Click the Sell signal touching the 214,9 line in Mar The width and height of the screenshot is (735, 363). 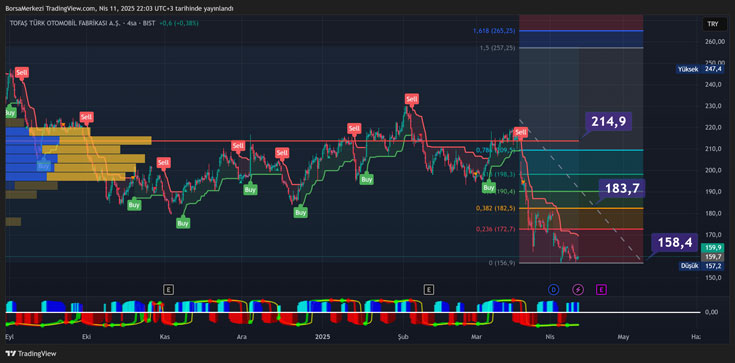click(x=521, y=132)
